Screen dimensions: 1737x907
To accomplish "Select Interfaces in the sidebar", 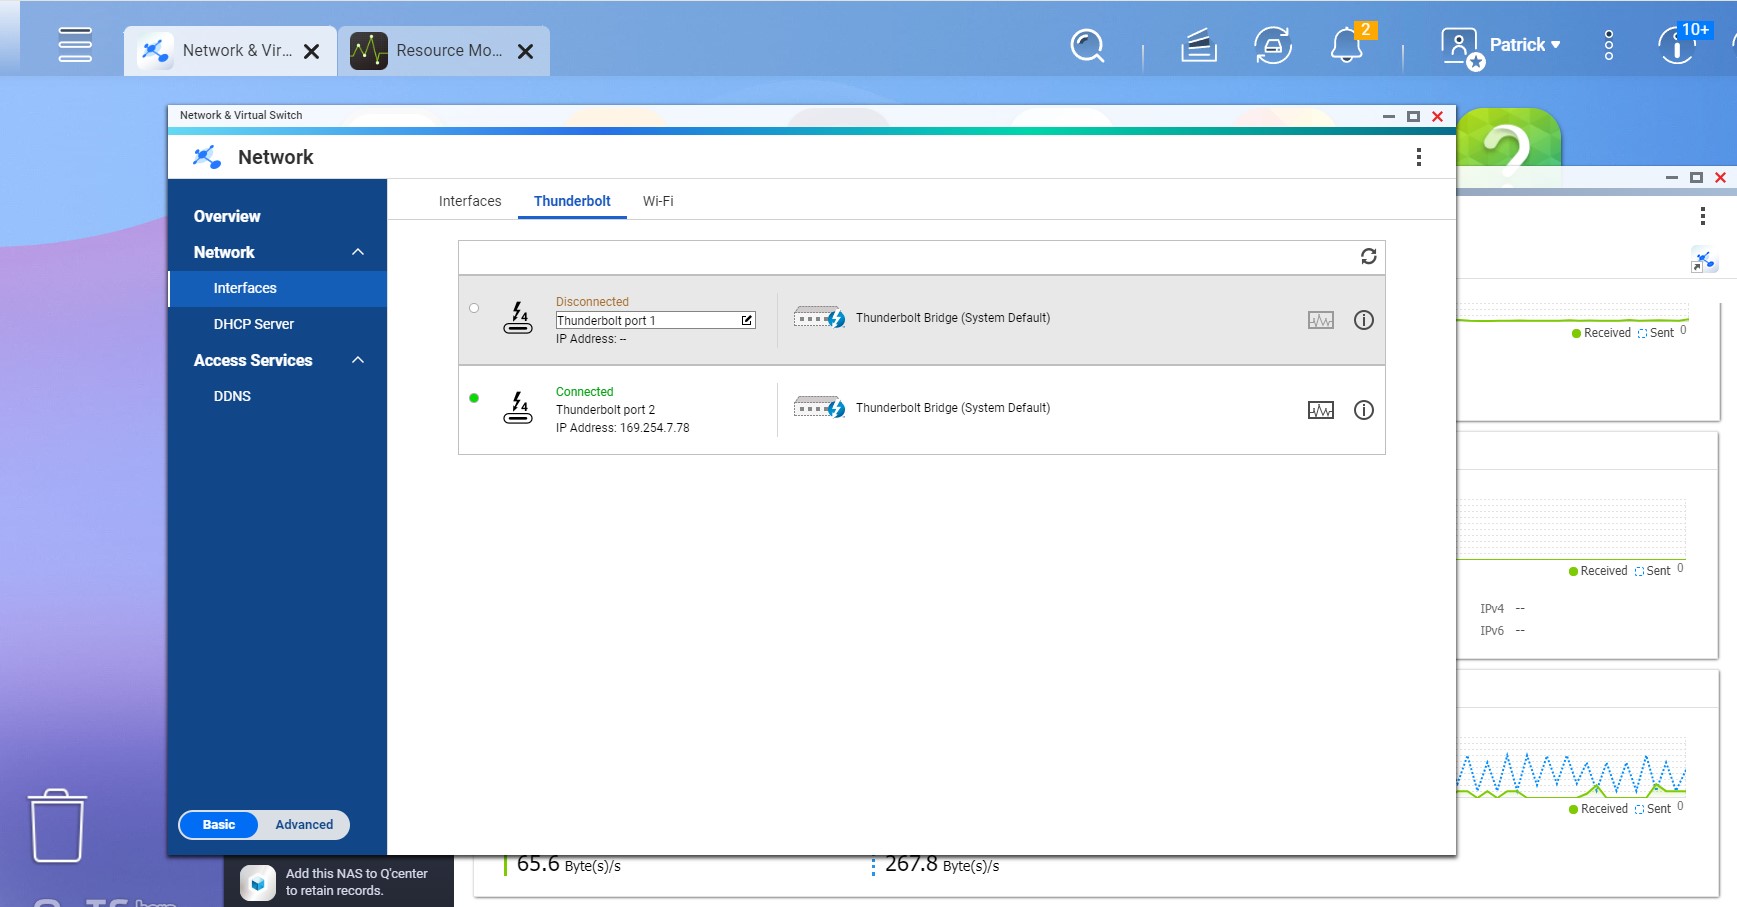I will tap(277, 288).
